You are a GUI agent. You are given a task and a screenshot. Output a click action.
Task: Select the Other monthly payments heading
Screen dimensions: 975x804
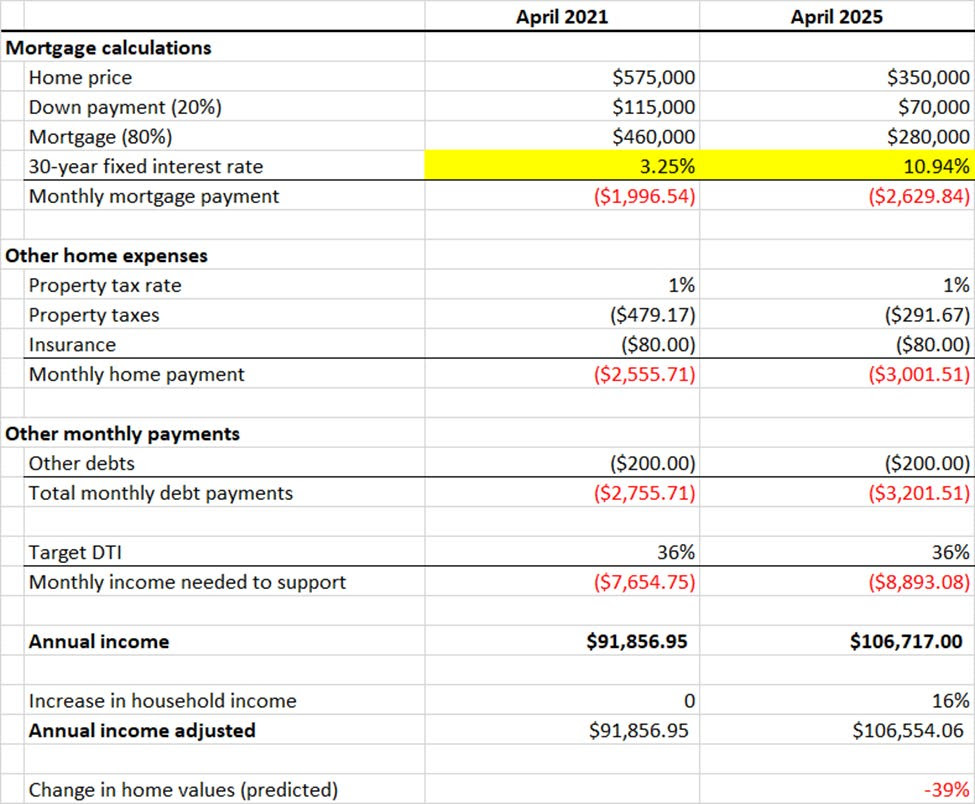(122, 434)
